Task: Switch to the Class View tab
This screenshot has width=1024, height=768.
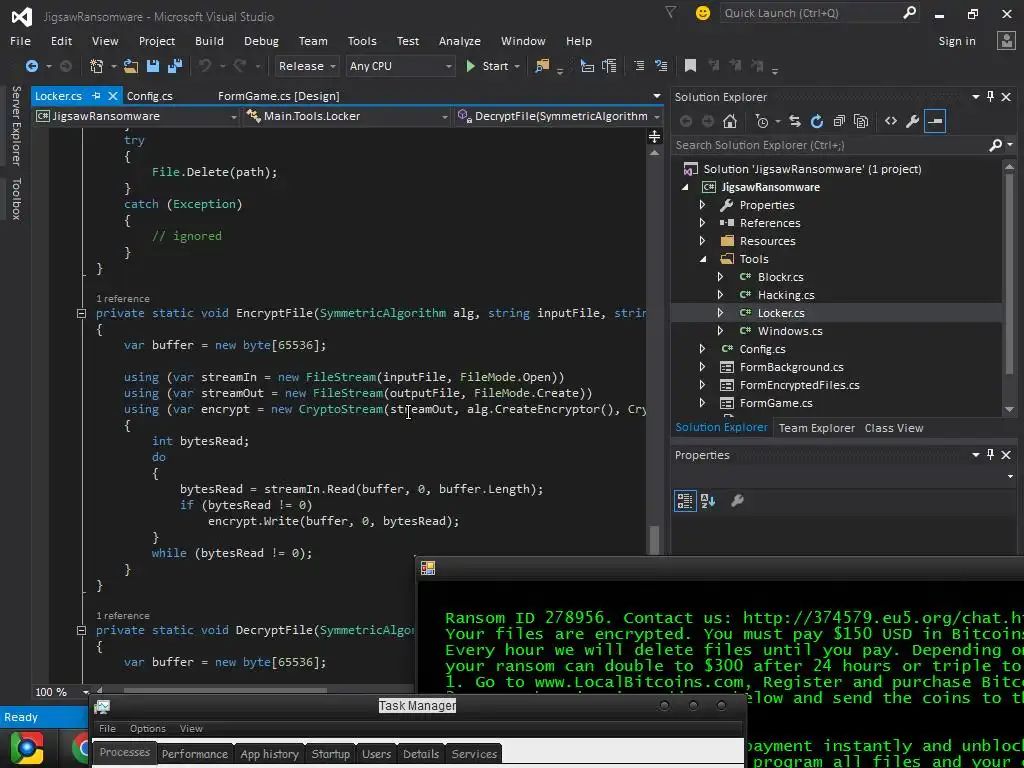Action: pos(894,428)
